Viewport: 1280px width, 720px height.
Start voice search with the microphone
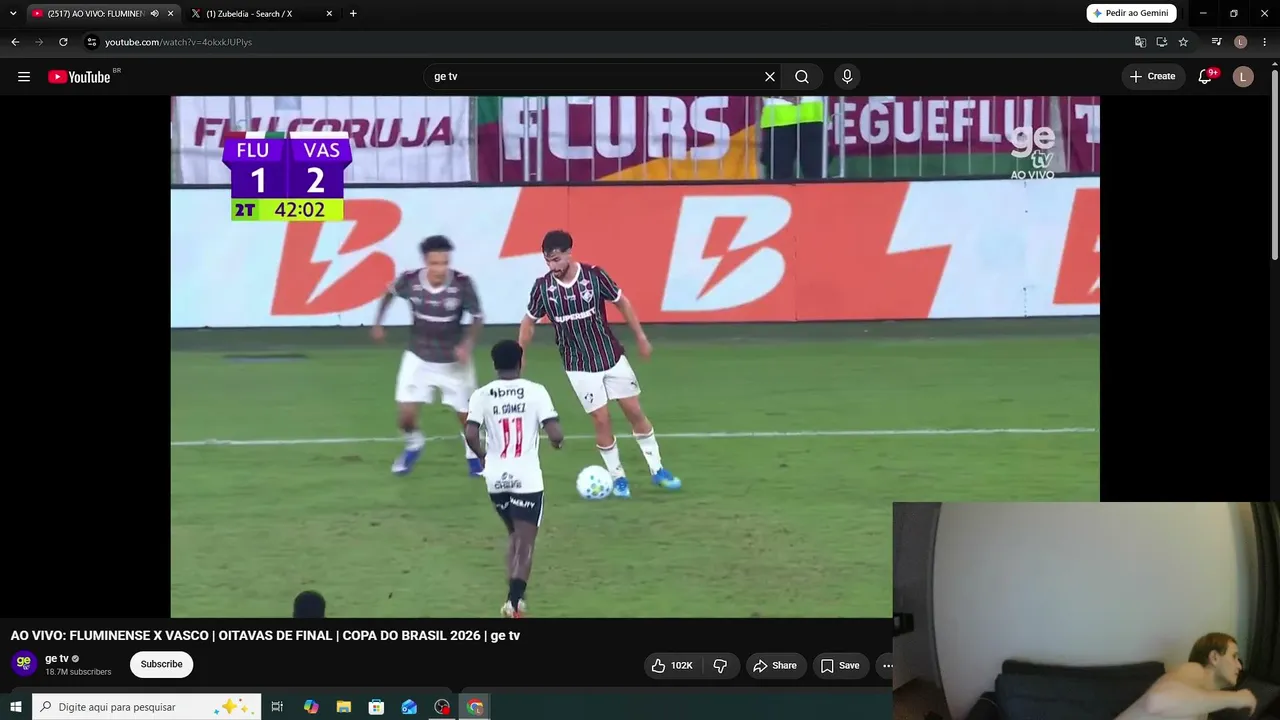(x=847, y=77)
